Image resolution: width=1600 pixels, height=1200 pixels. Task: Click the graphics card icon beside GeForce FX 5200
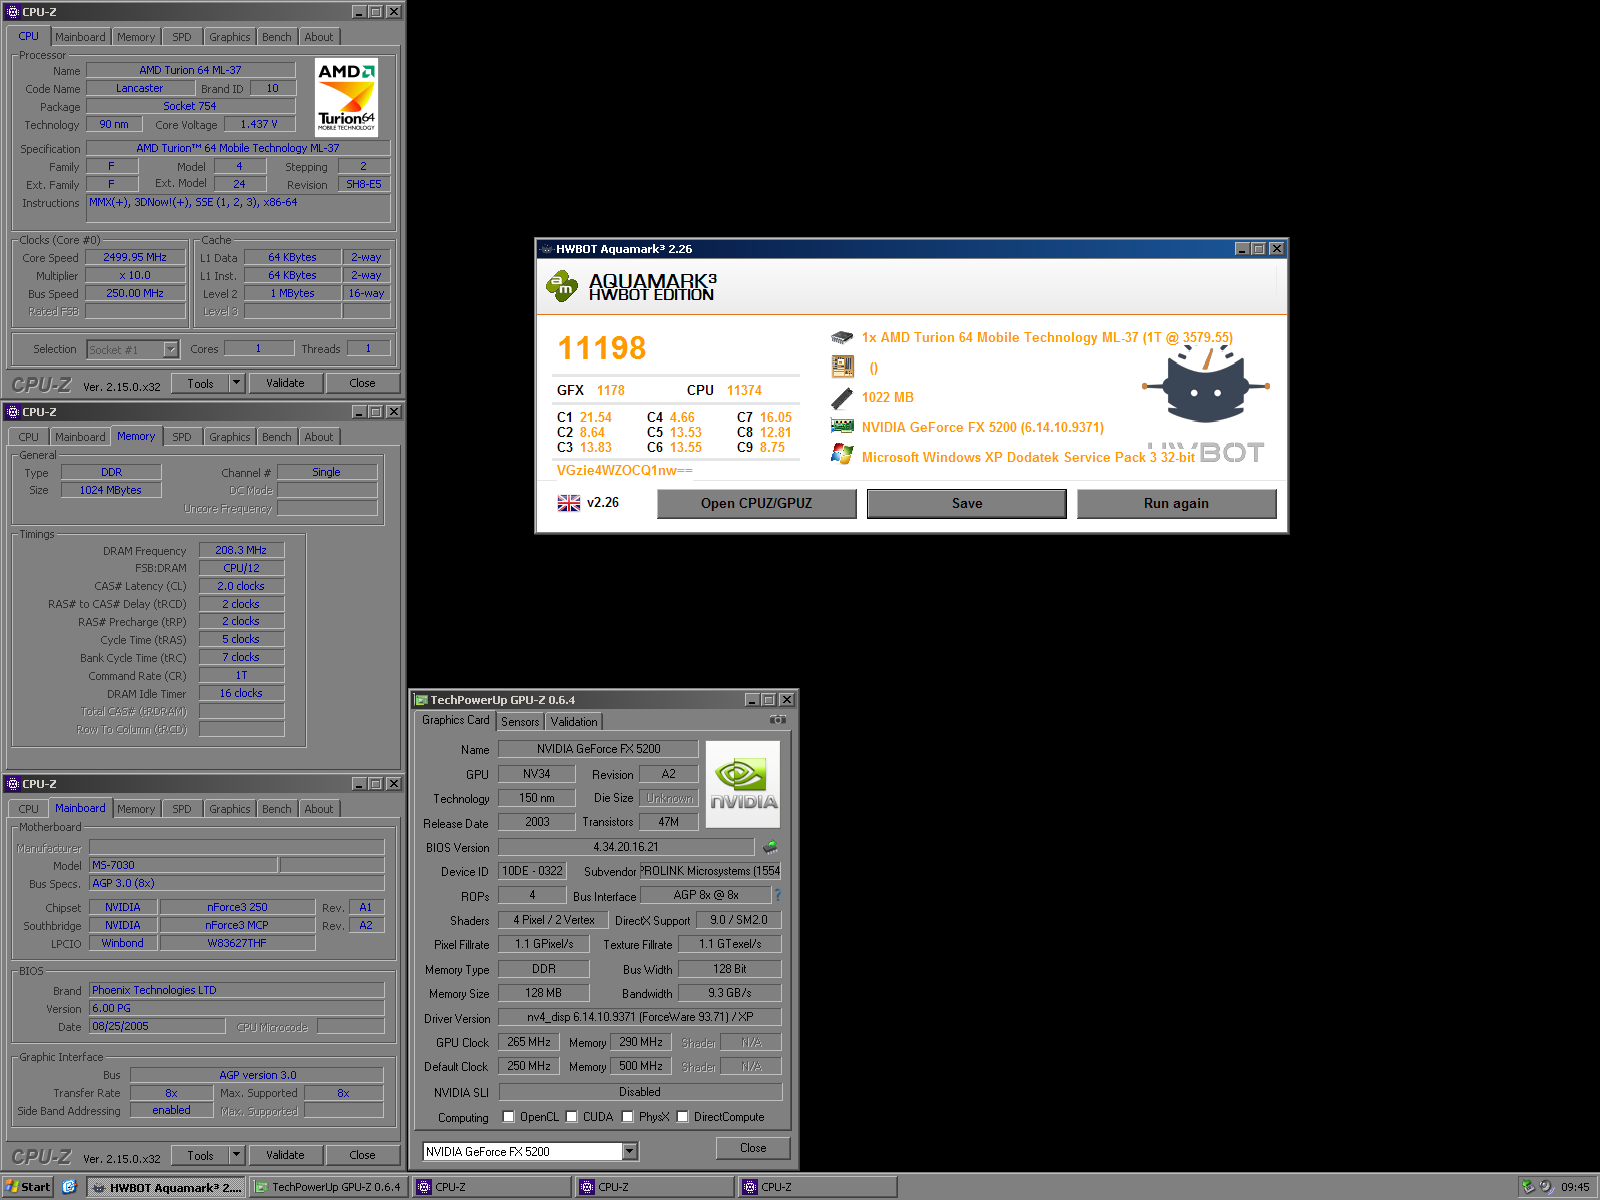(x=842, y=426)
